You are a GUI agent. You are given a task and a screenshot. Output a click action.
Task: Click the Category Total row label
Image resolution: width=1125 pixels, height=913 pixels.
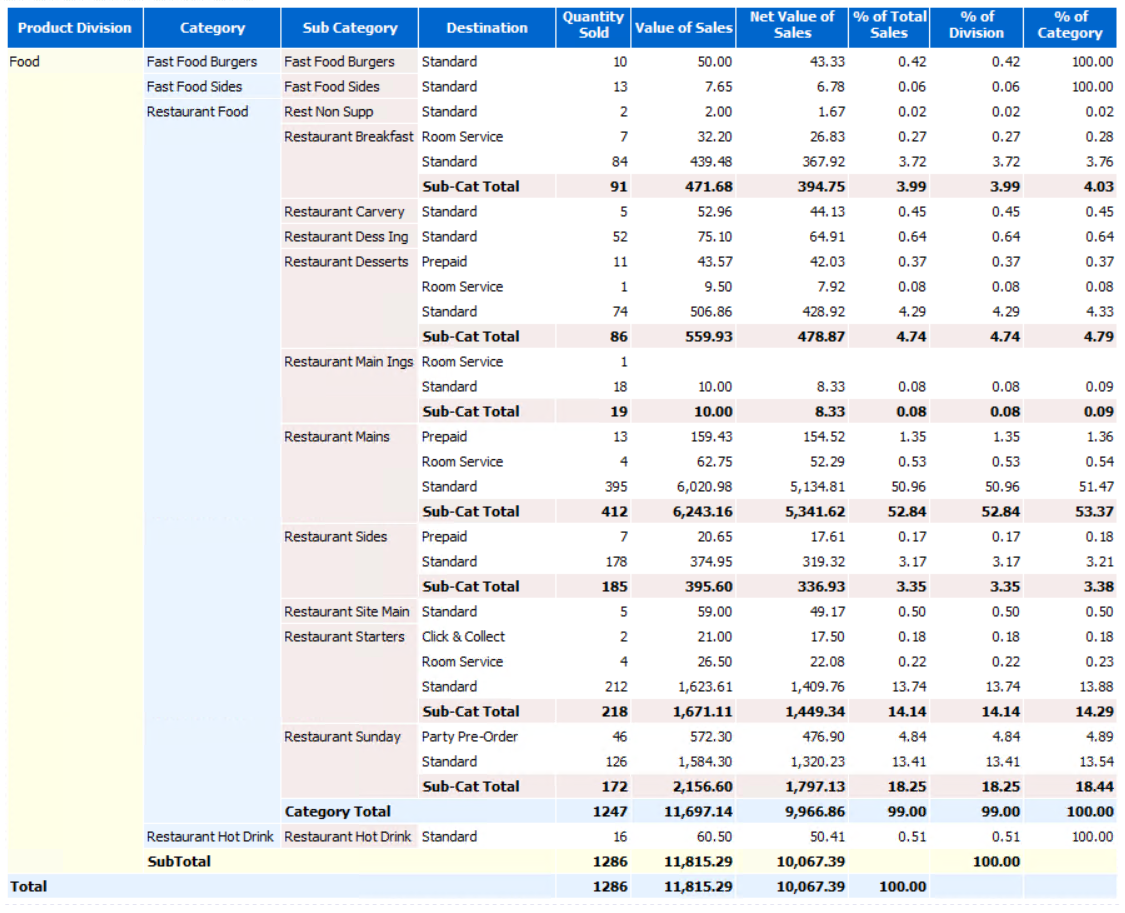pyautogui.click(x=337, y=812)
